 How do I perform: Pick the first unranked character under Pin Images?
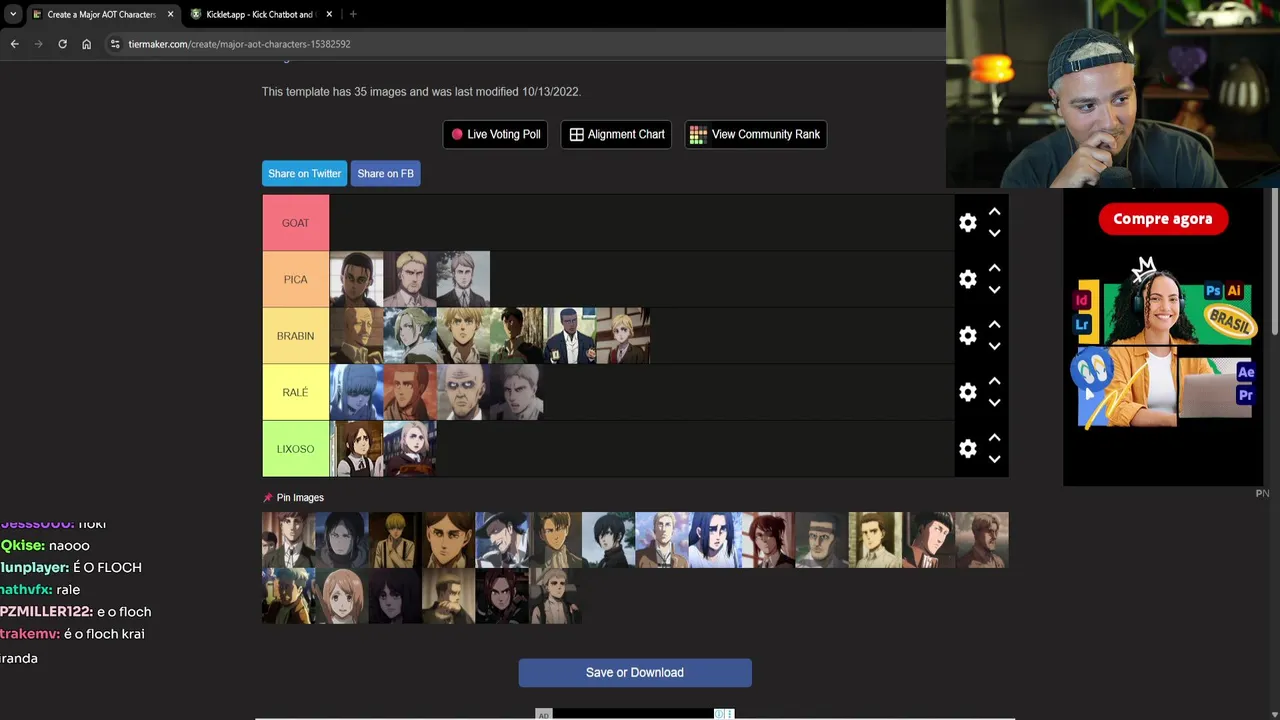coord(288,540)
